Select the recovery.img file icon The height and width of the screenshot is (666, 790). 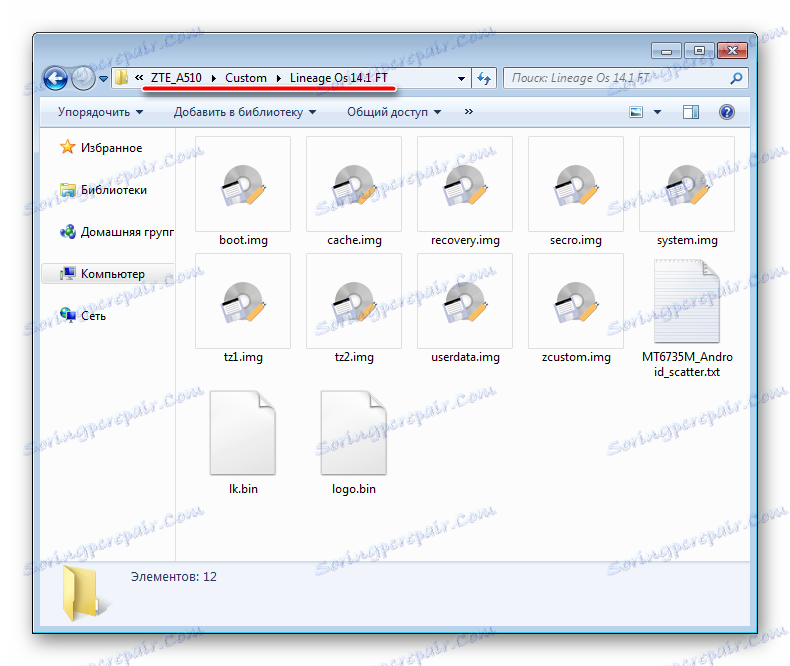[465, 184]
